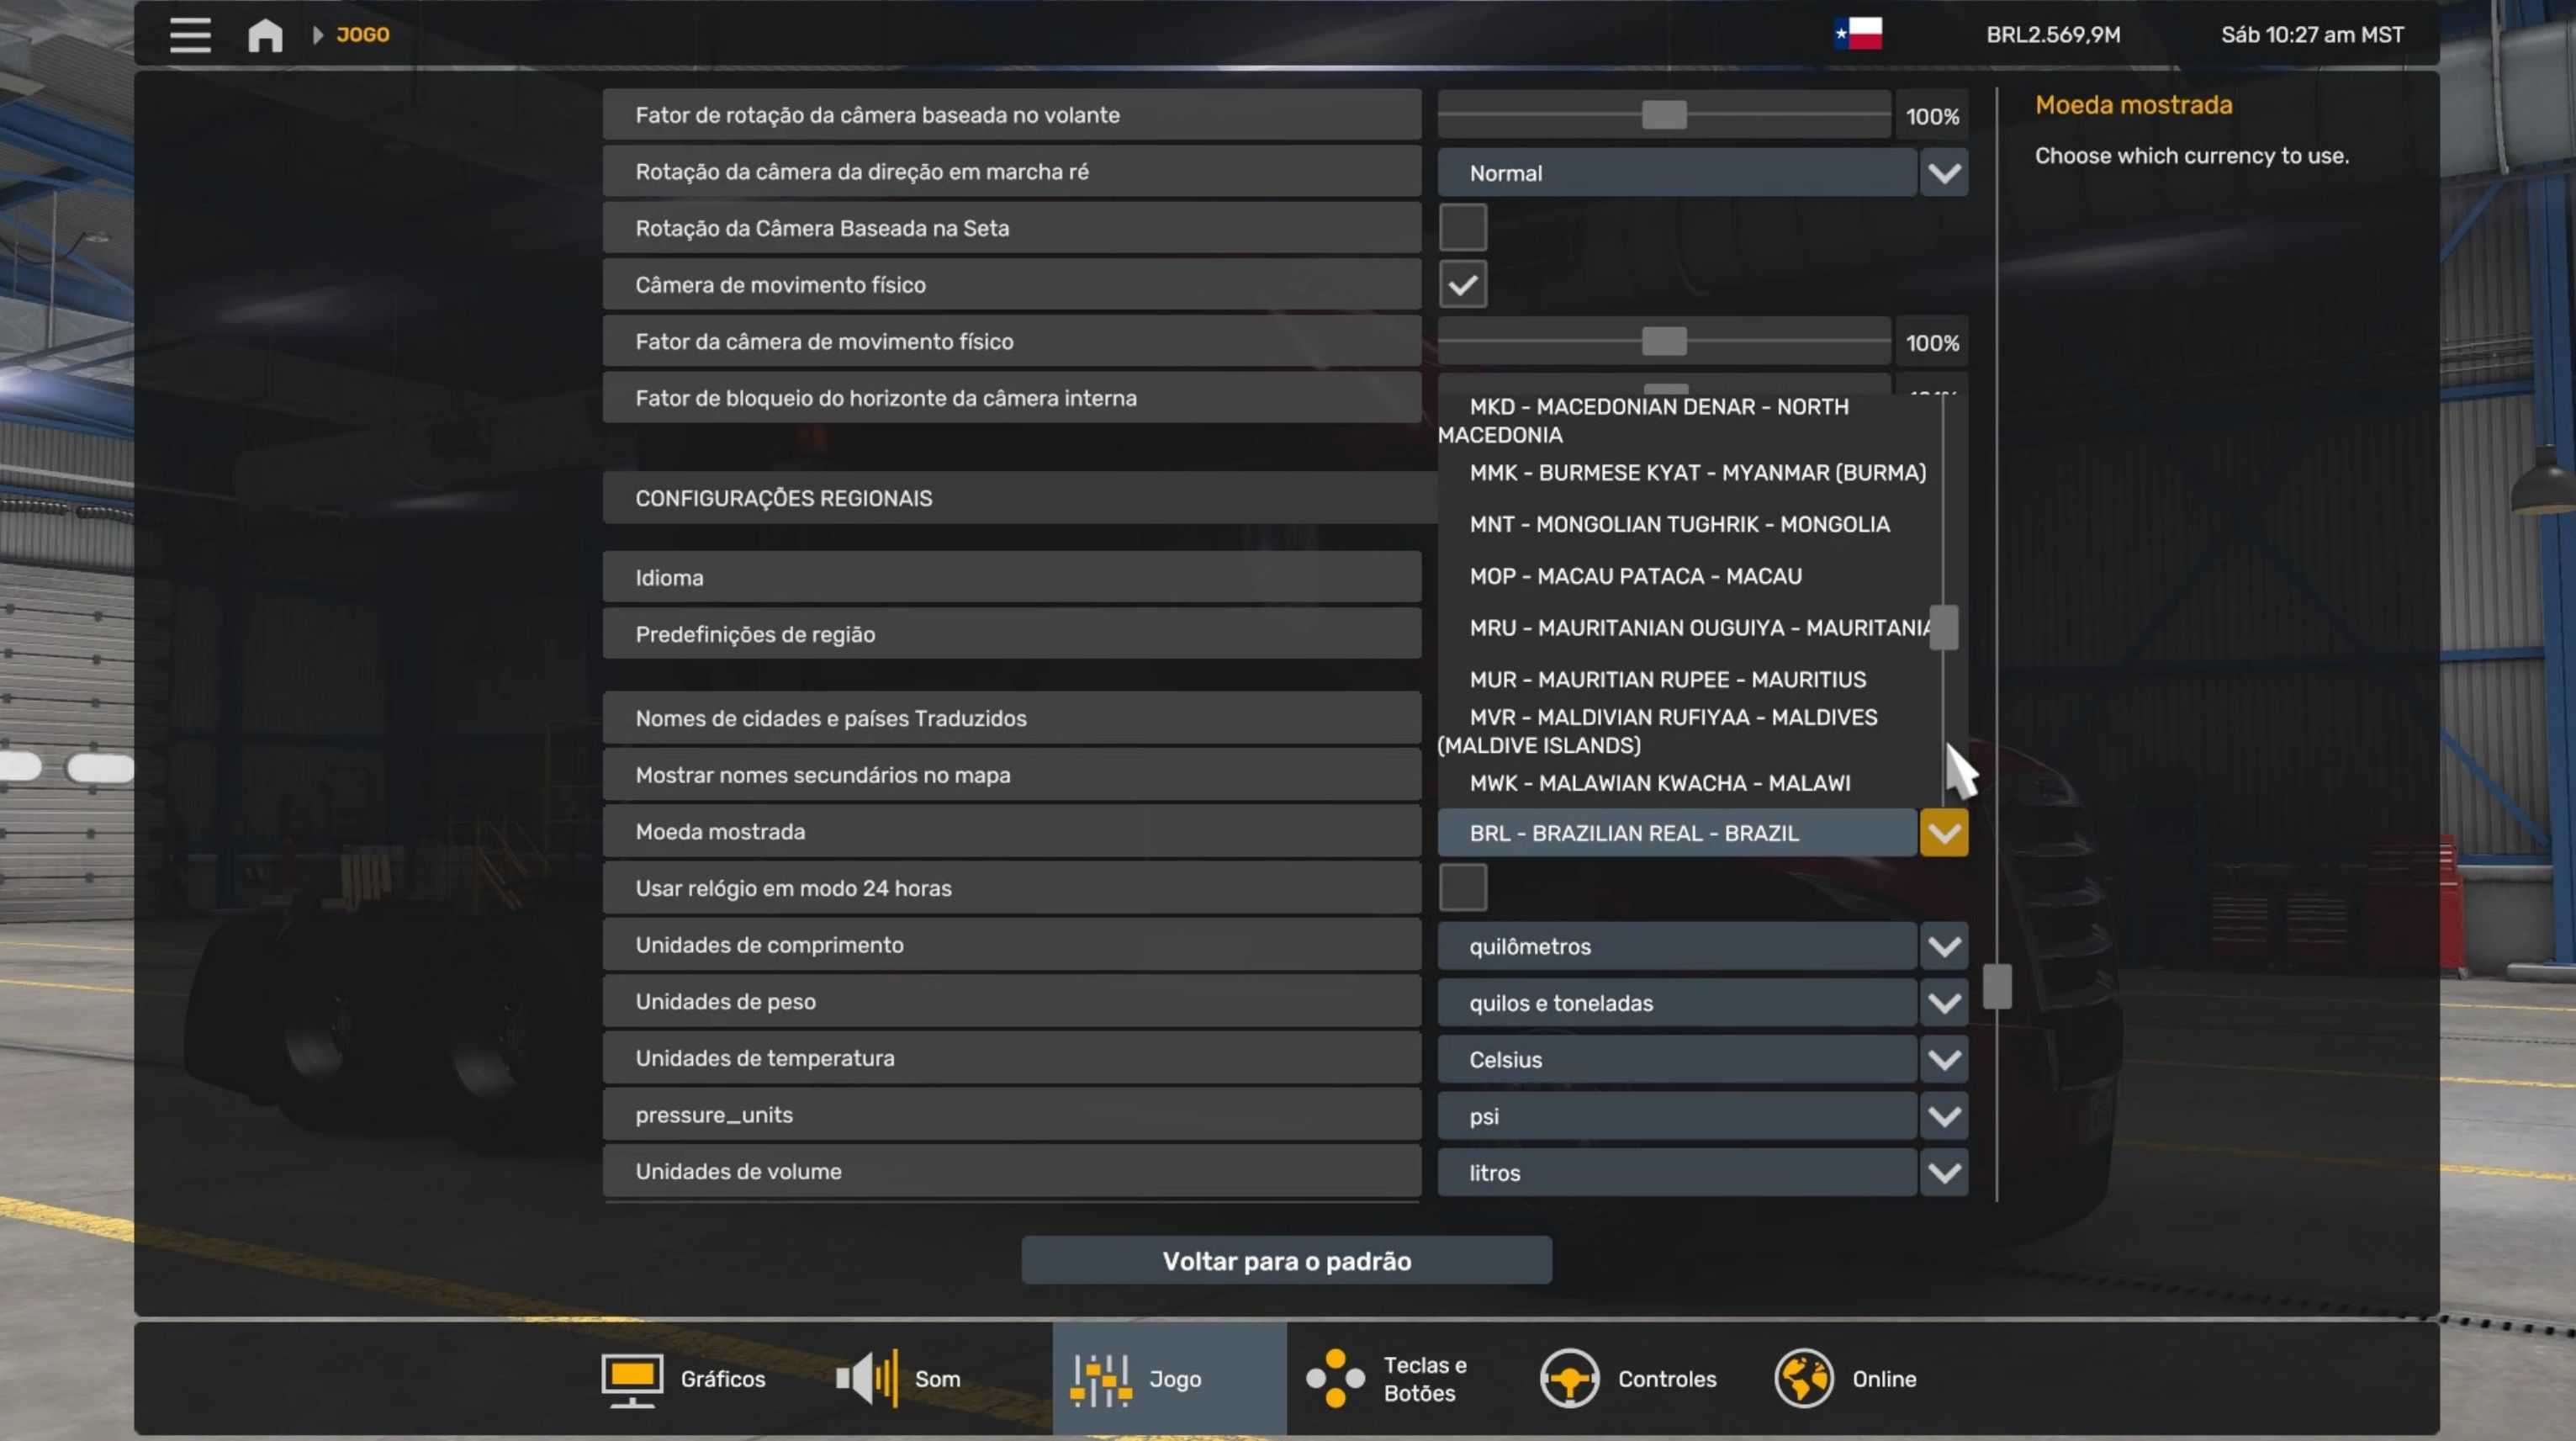Uncheck Câmera de movimento físico checkbox
The width and height of the screenshot is (2576, 1441).
[x=1462, y=285]
